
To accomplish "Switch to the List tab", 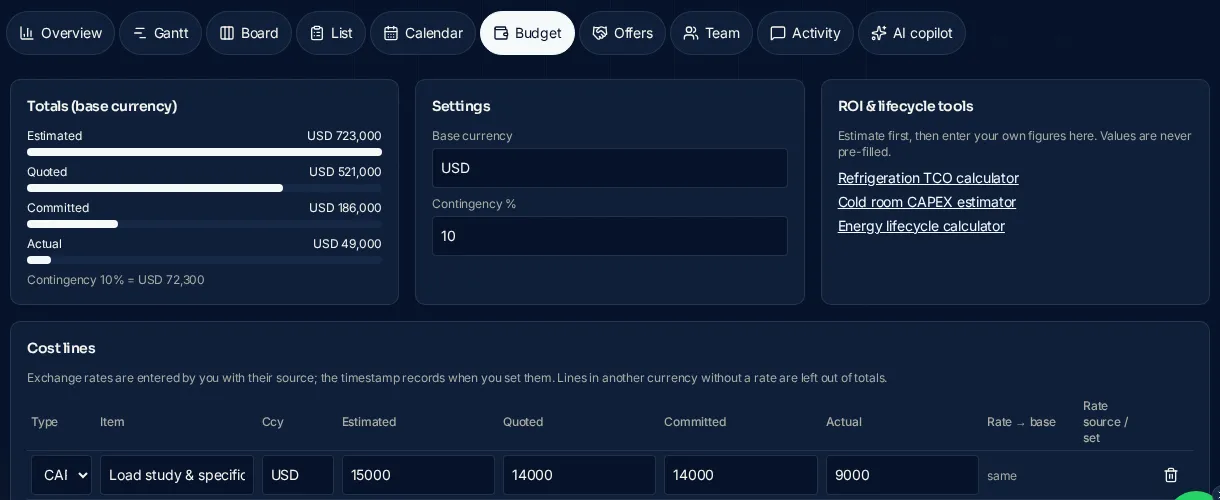I will [331, 33].
